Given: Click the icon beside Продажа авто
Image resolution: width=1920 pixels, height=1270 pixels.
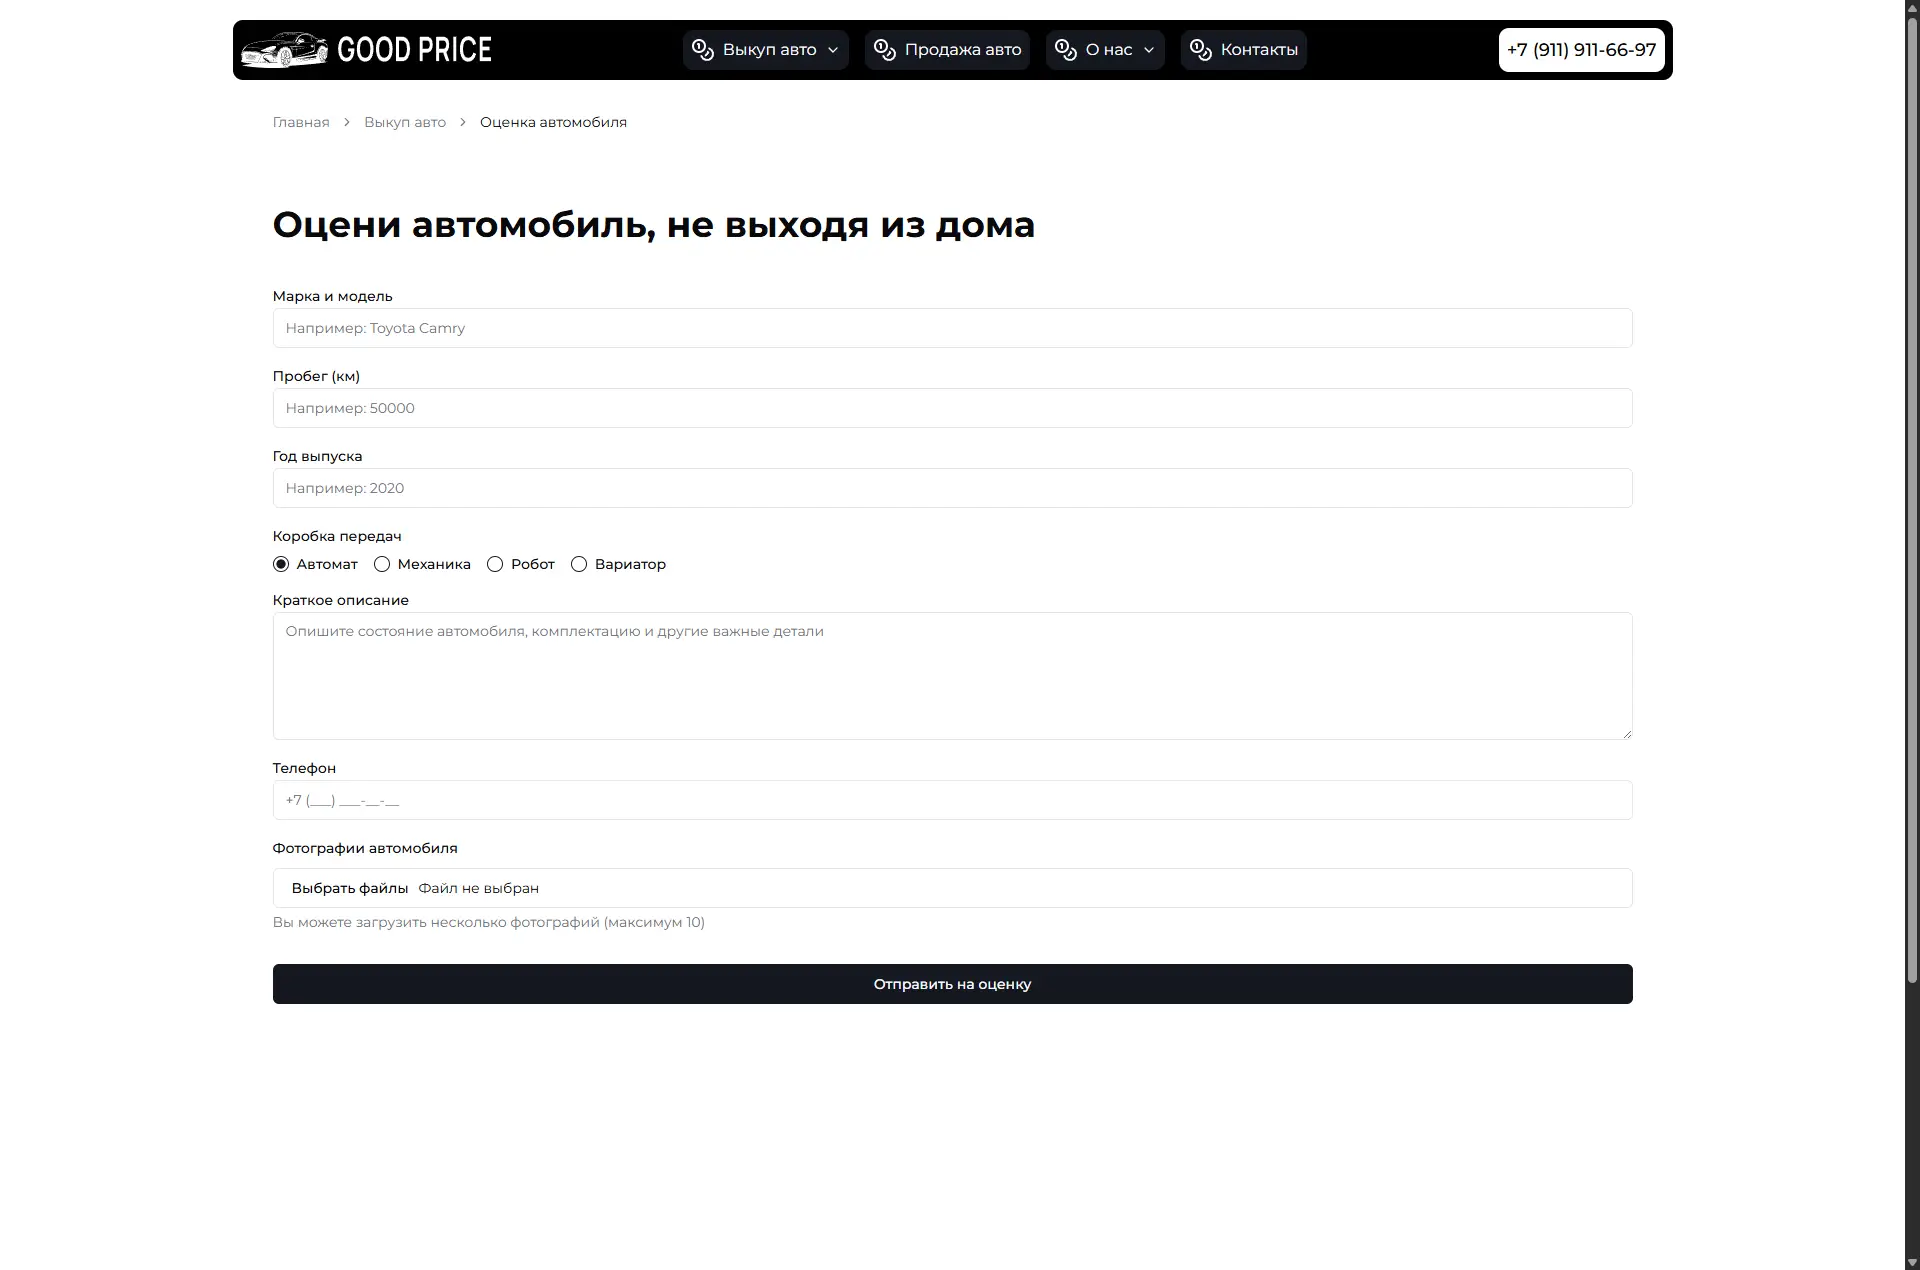Looking at the screenshot, I should (884, 49).
